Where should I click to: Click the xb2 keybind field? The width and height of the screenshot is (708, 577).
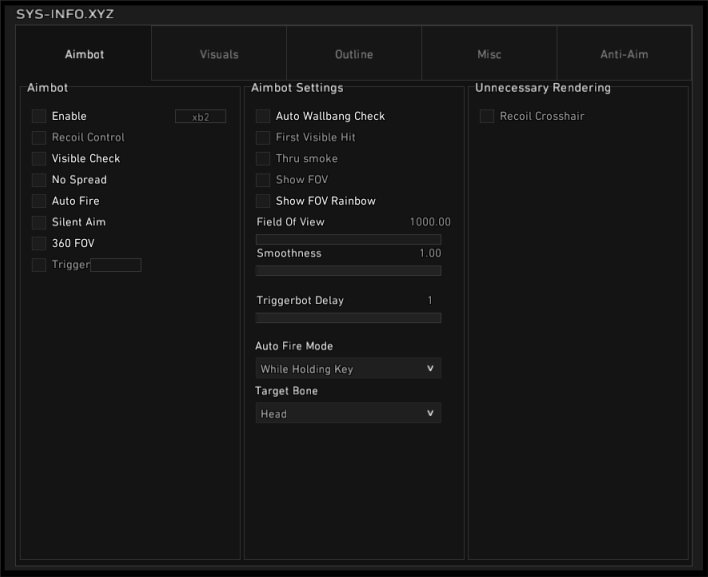200,117
